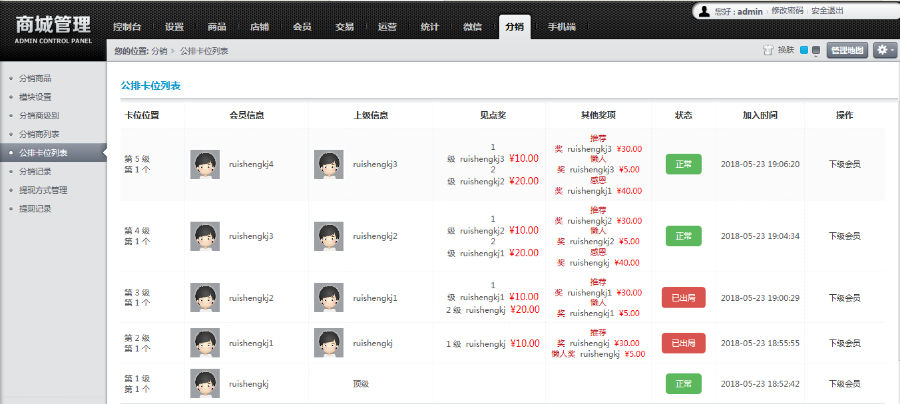
Task: Click the 安全退出 logout link
Action: pyautogui.click(x=827, y=11)
